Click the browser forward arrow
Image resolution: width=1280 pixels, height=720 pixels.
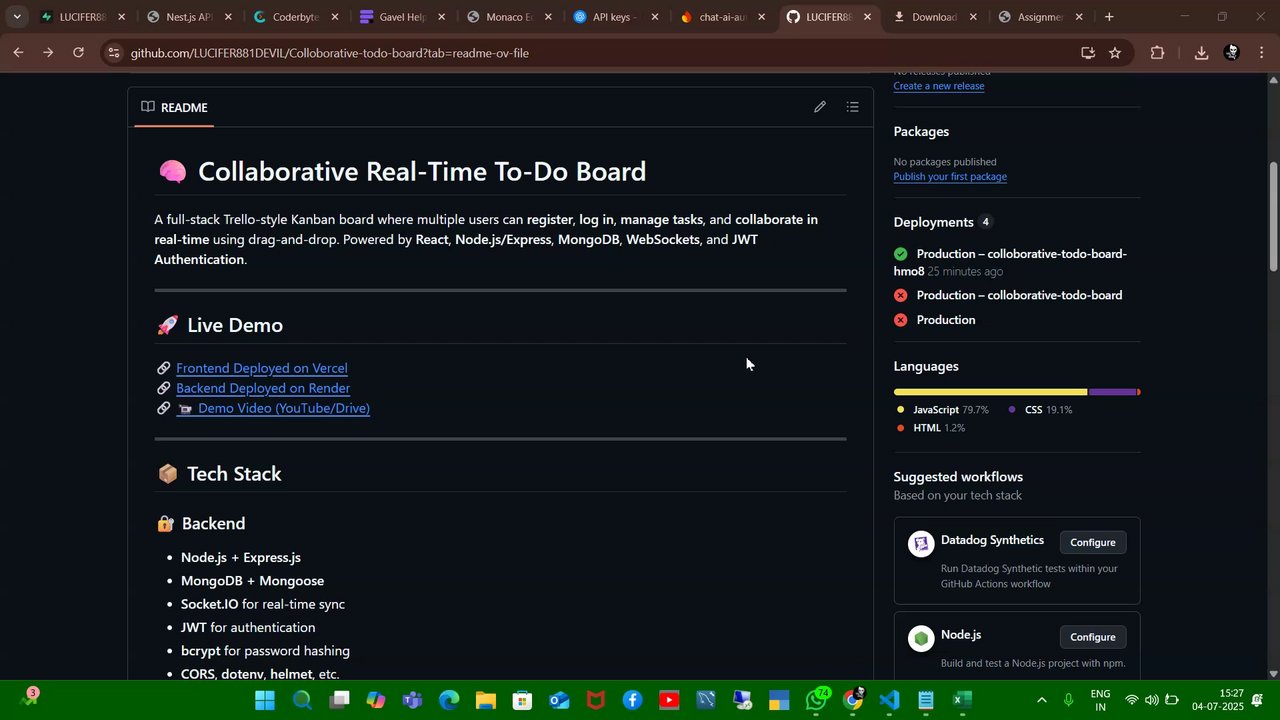point(48,52)
